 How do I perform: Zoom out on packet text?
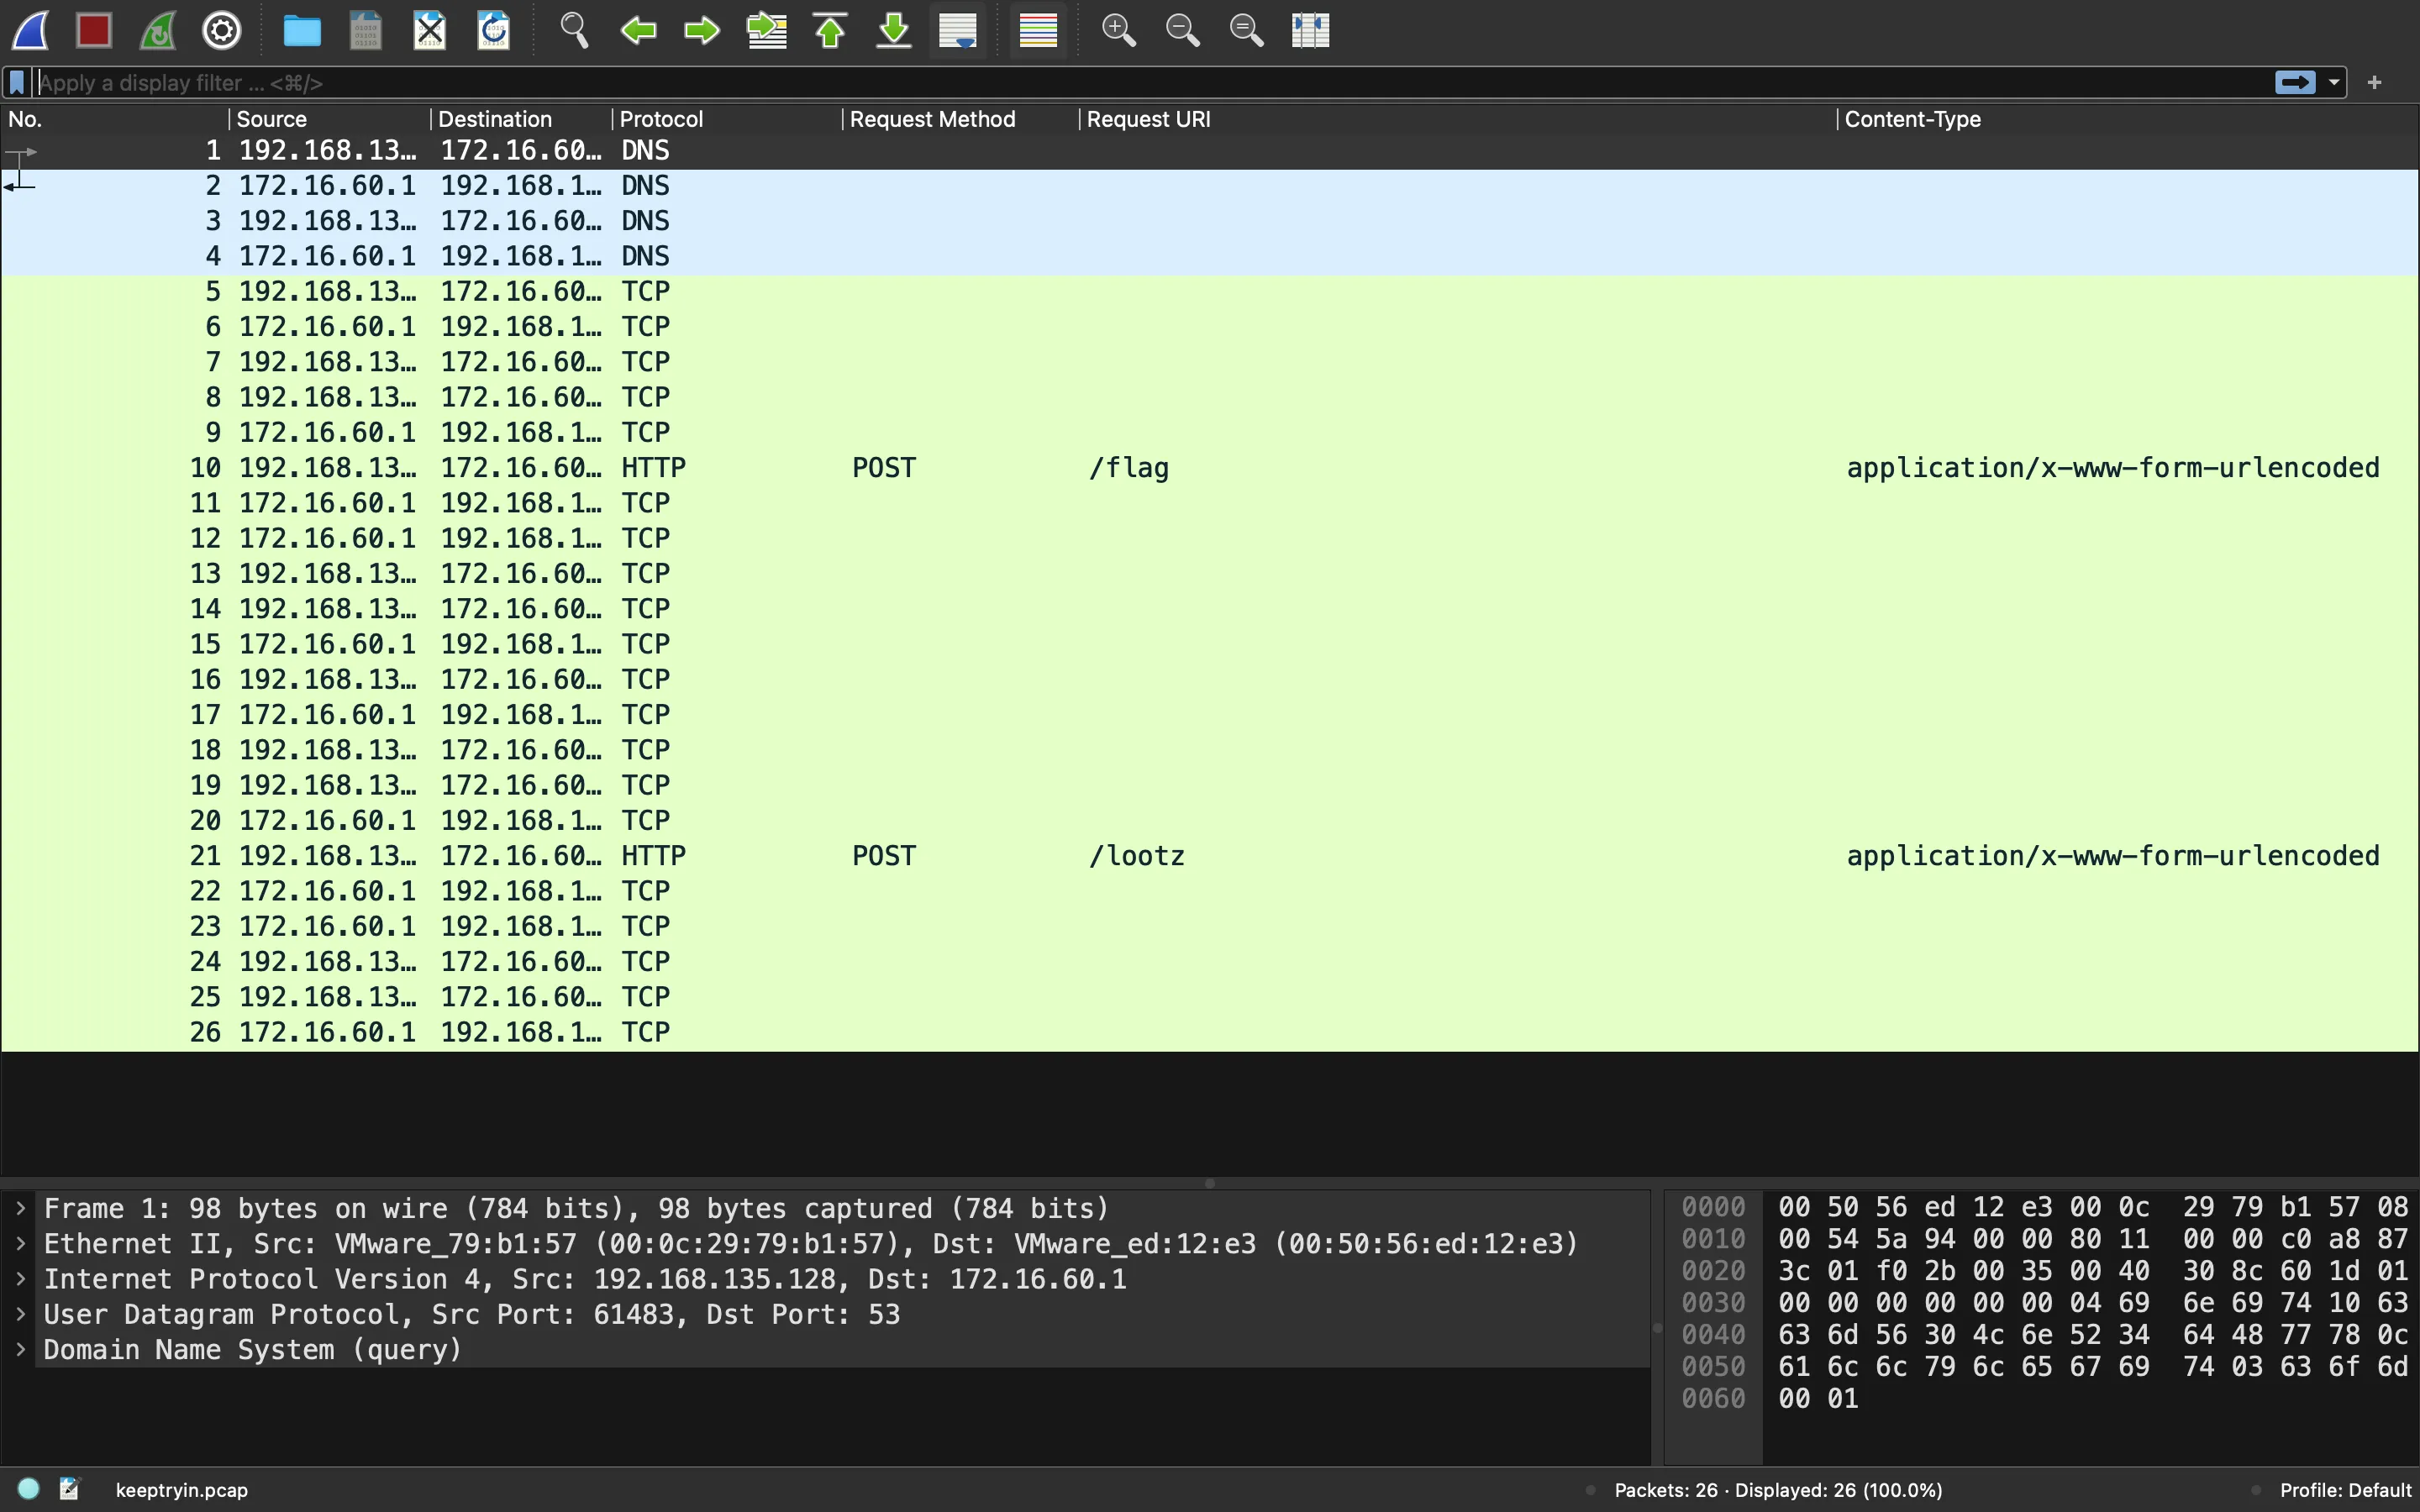click(x=1182, y=30)
